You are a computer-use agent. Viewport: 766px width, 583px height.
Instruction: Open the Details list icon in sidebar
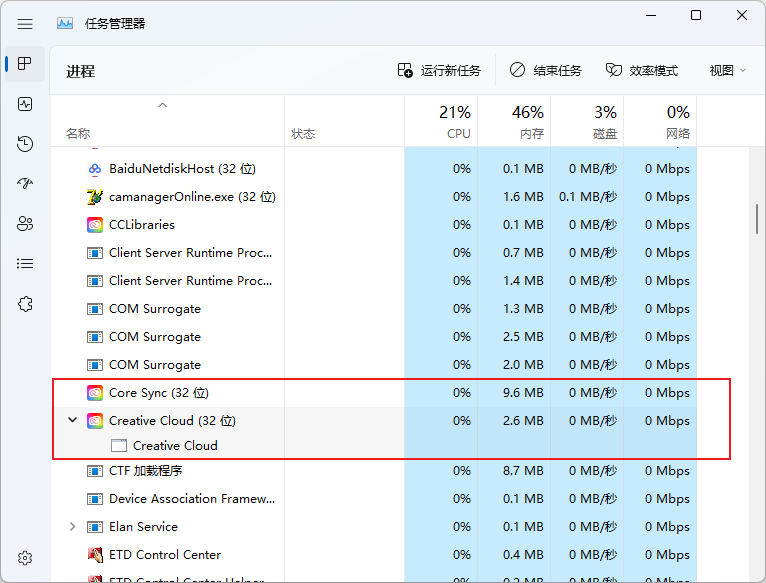click(x=25, y=264)
